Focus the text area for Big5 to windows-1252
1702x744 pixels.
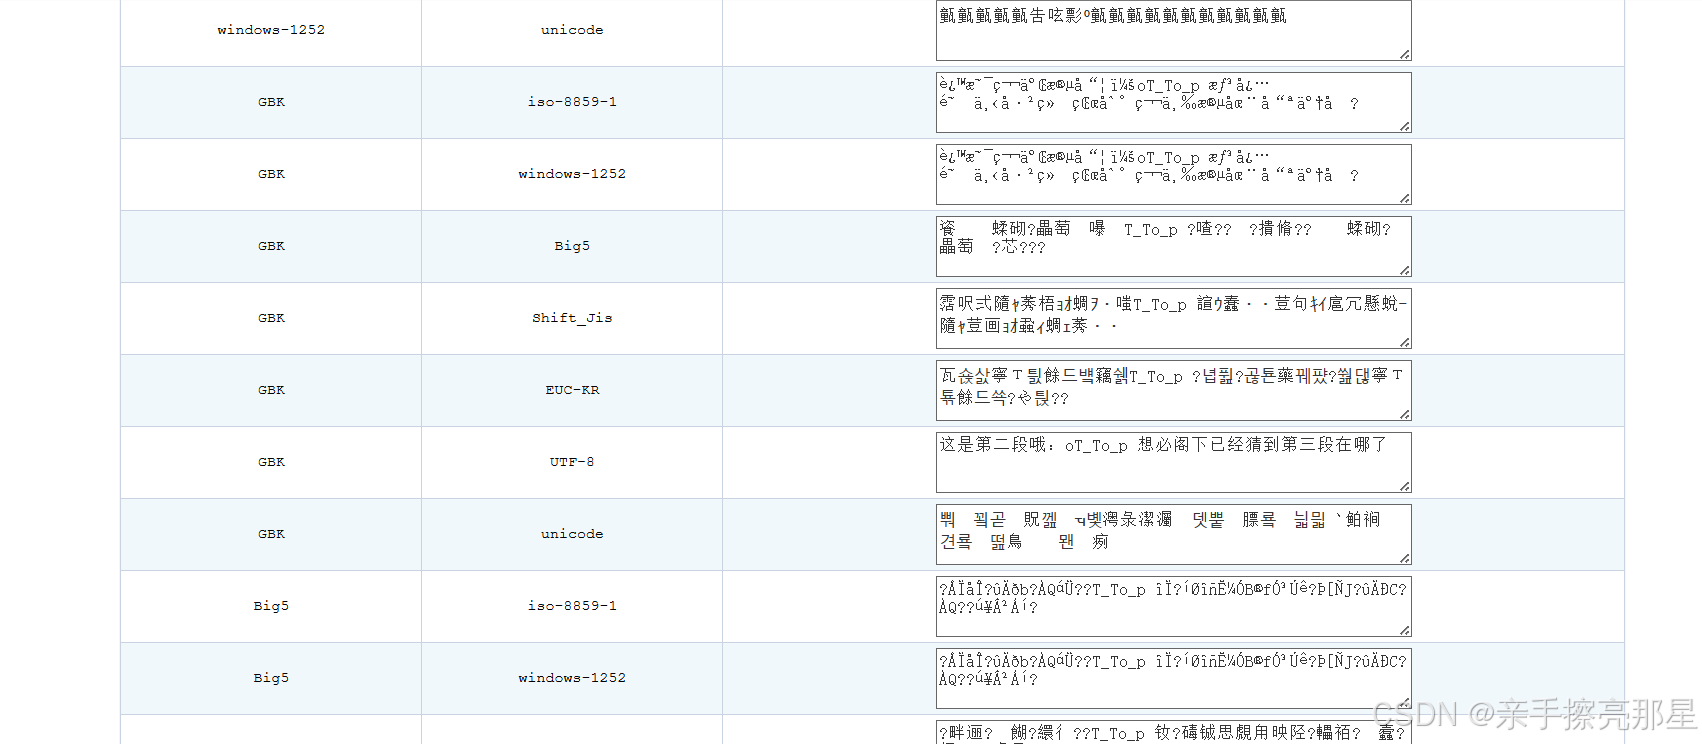[1173, 678]
